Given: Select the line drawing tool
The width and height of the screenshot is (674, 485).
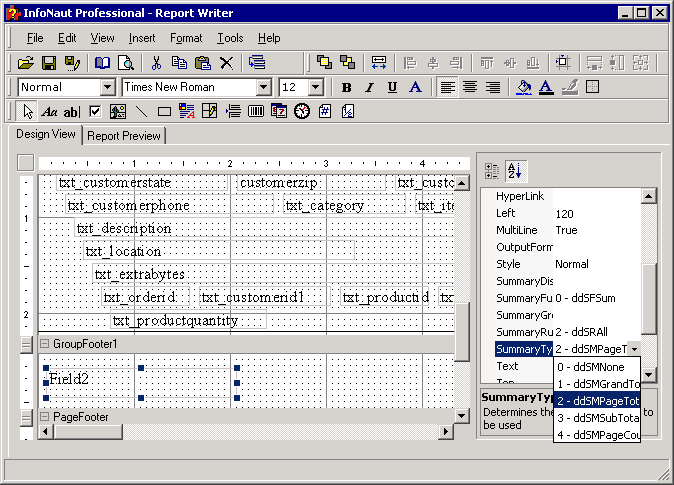Looking at the screenshot, I should tap(141, 112).
